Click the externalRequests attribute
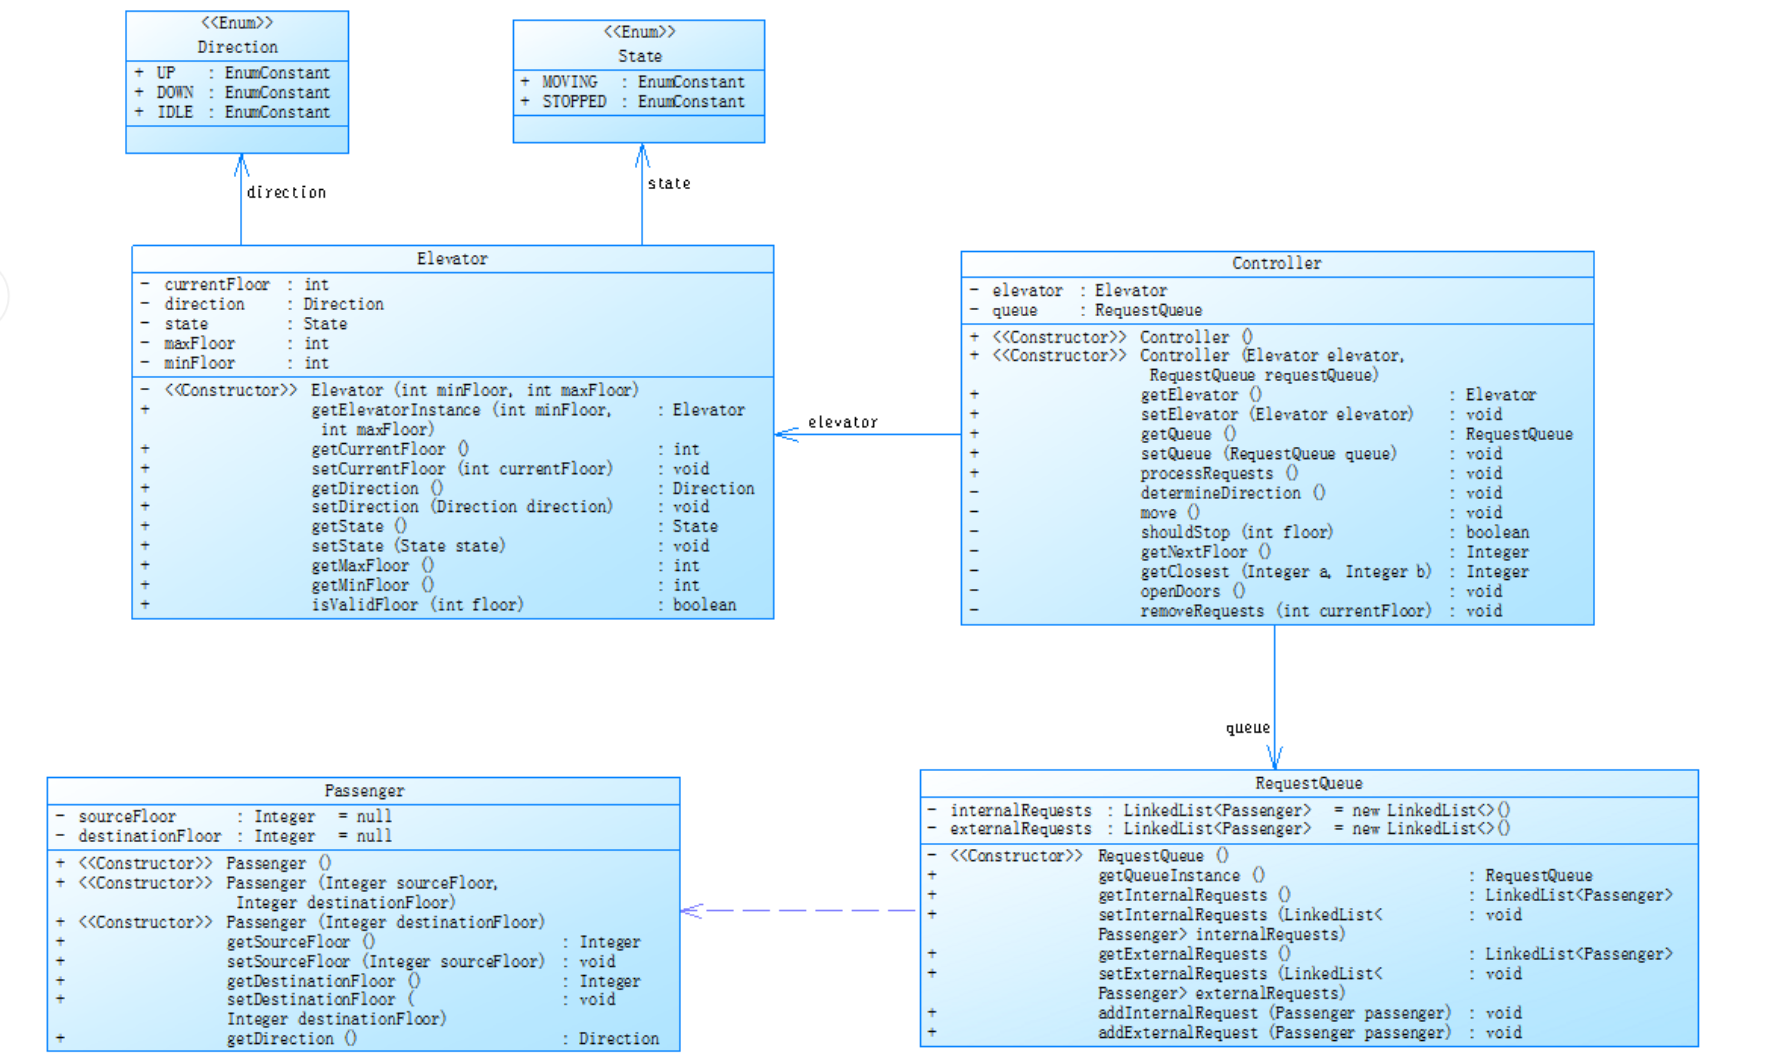1768x1053 pixels. pyautogui.click(x=1219, y=829)
